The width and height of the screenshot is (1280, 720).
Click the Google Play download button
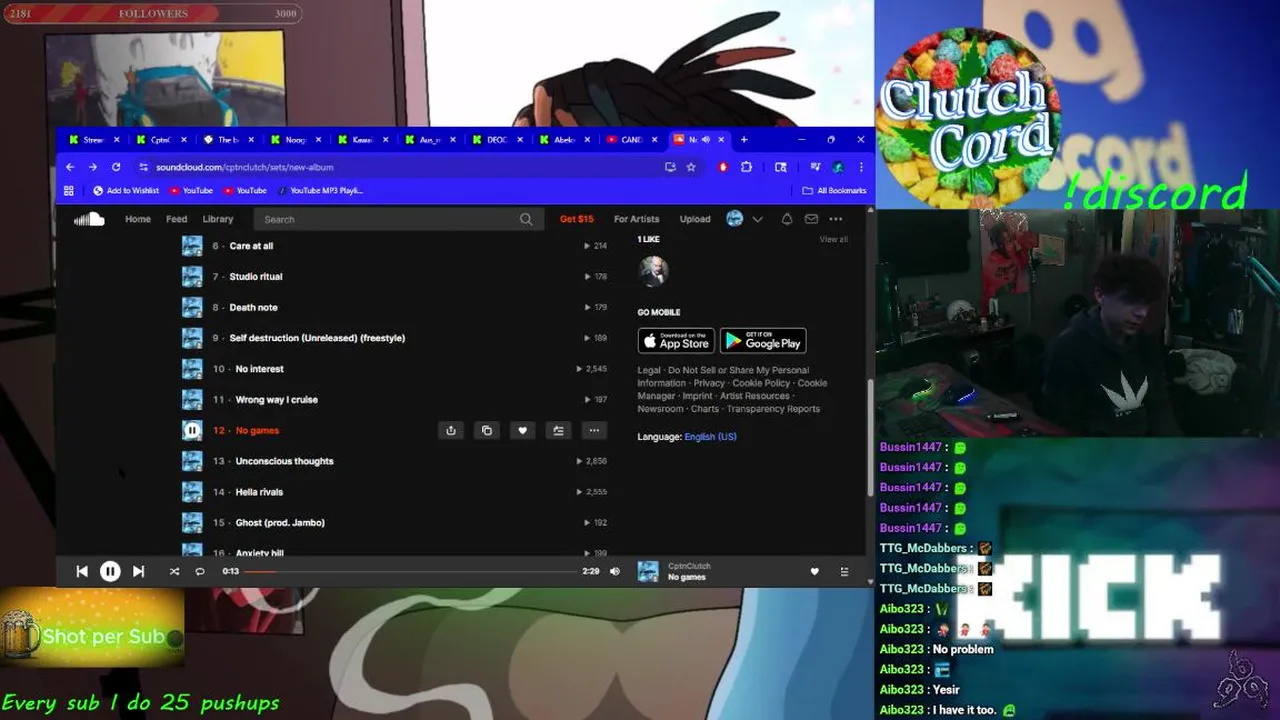click(763, 340)
